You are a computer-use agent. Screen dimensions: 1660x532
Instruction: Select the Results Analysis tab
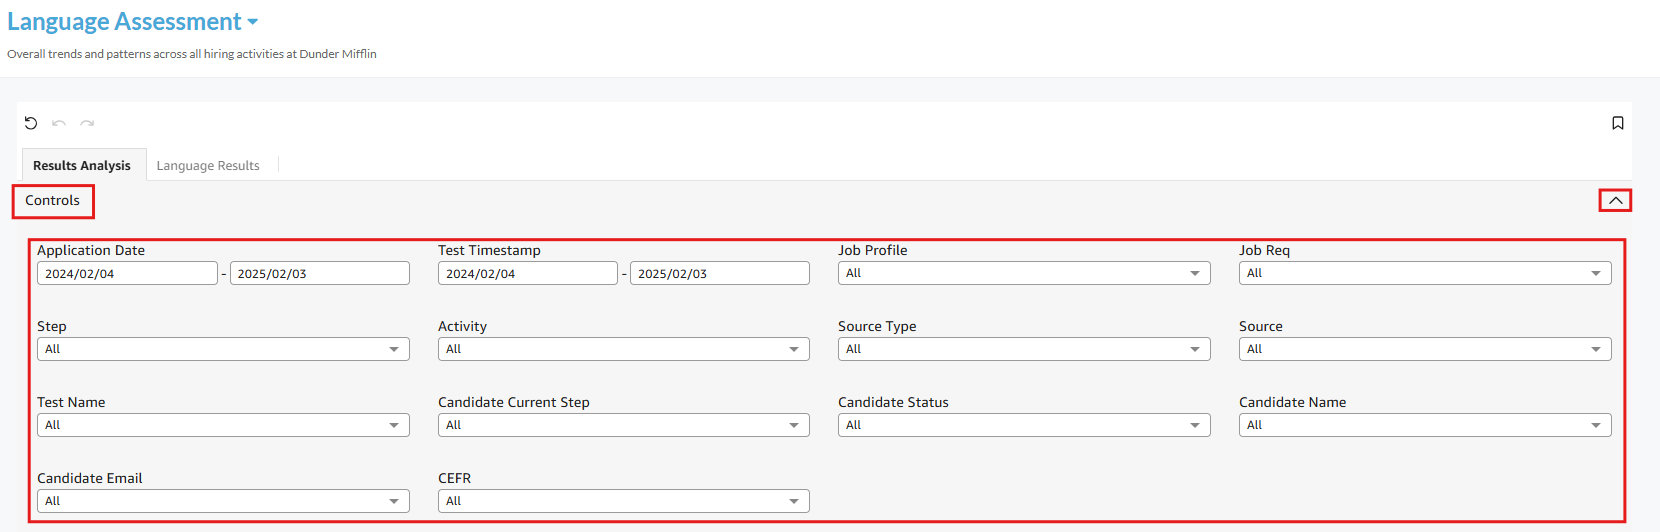tap(82, 165)
